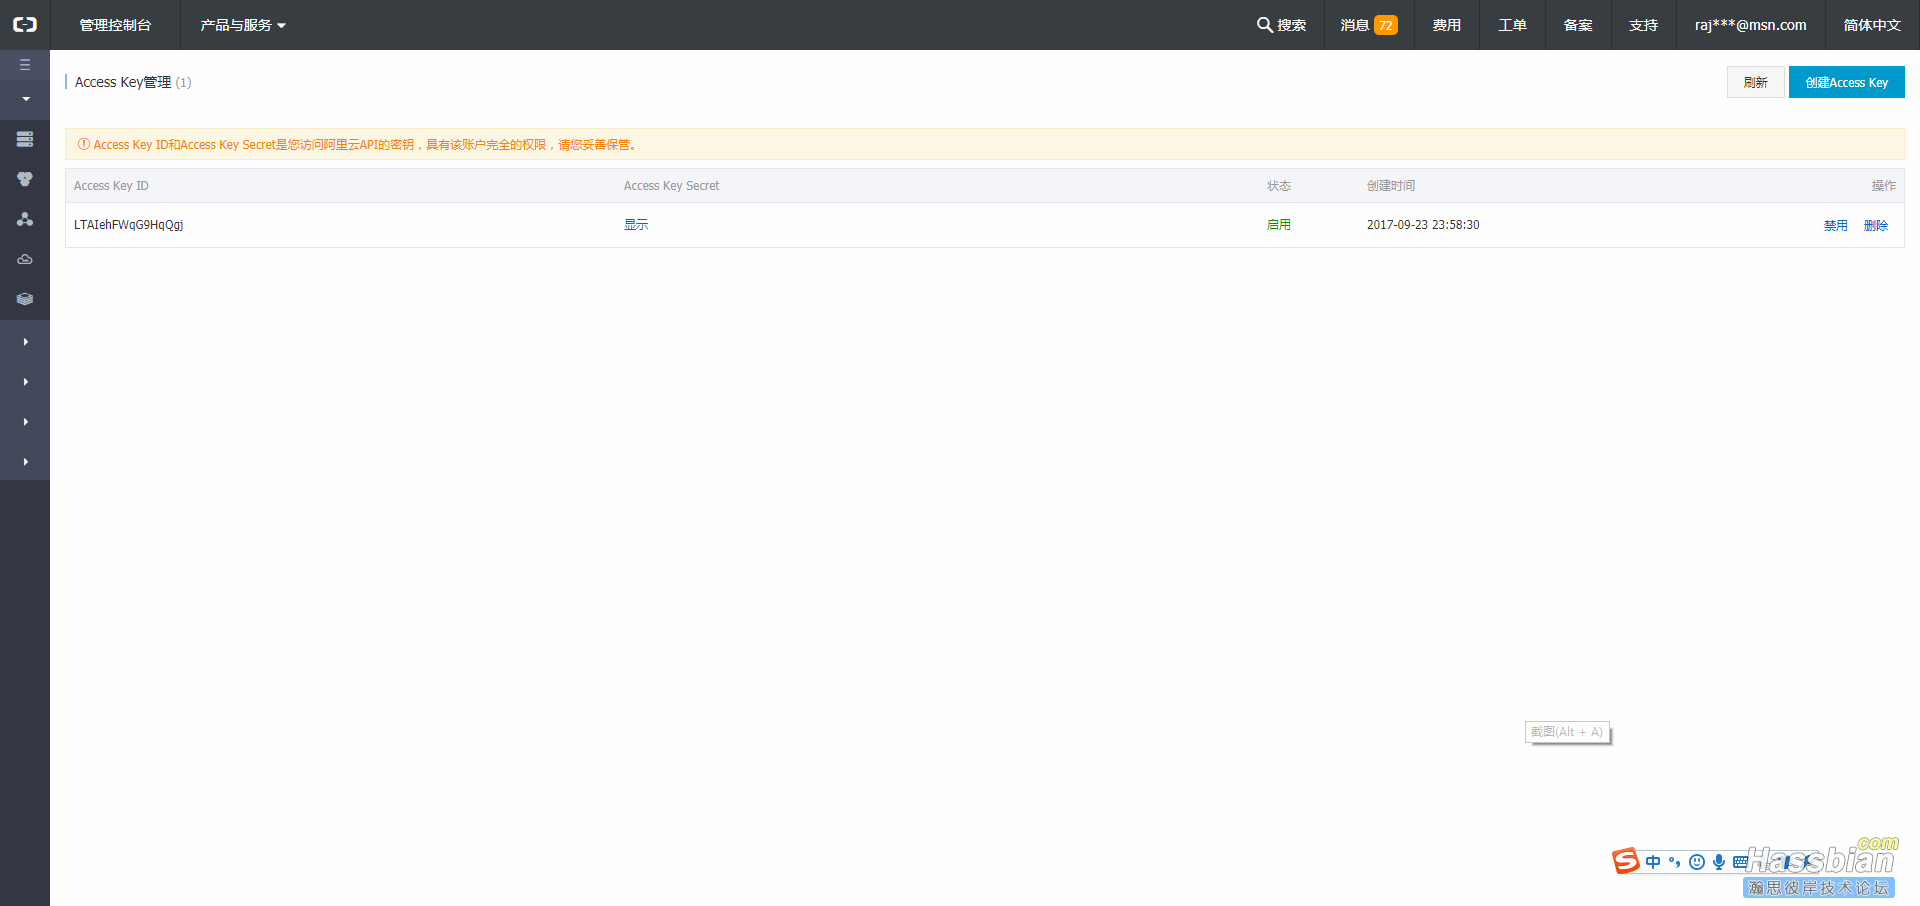This screenshot has width=1920, height=906.
Task: Click the 刷新 refresh button
Action: point(1755,82)
